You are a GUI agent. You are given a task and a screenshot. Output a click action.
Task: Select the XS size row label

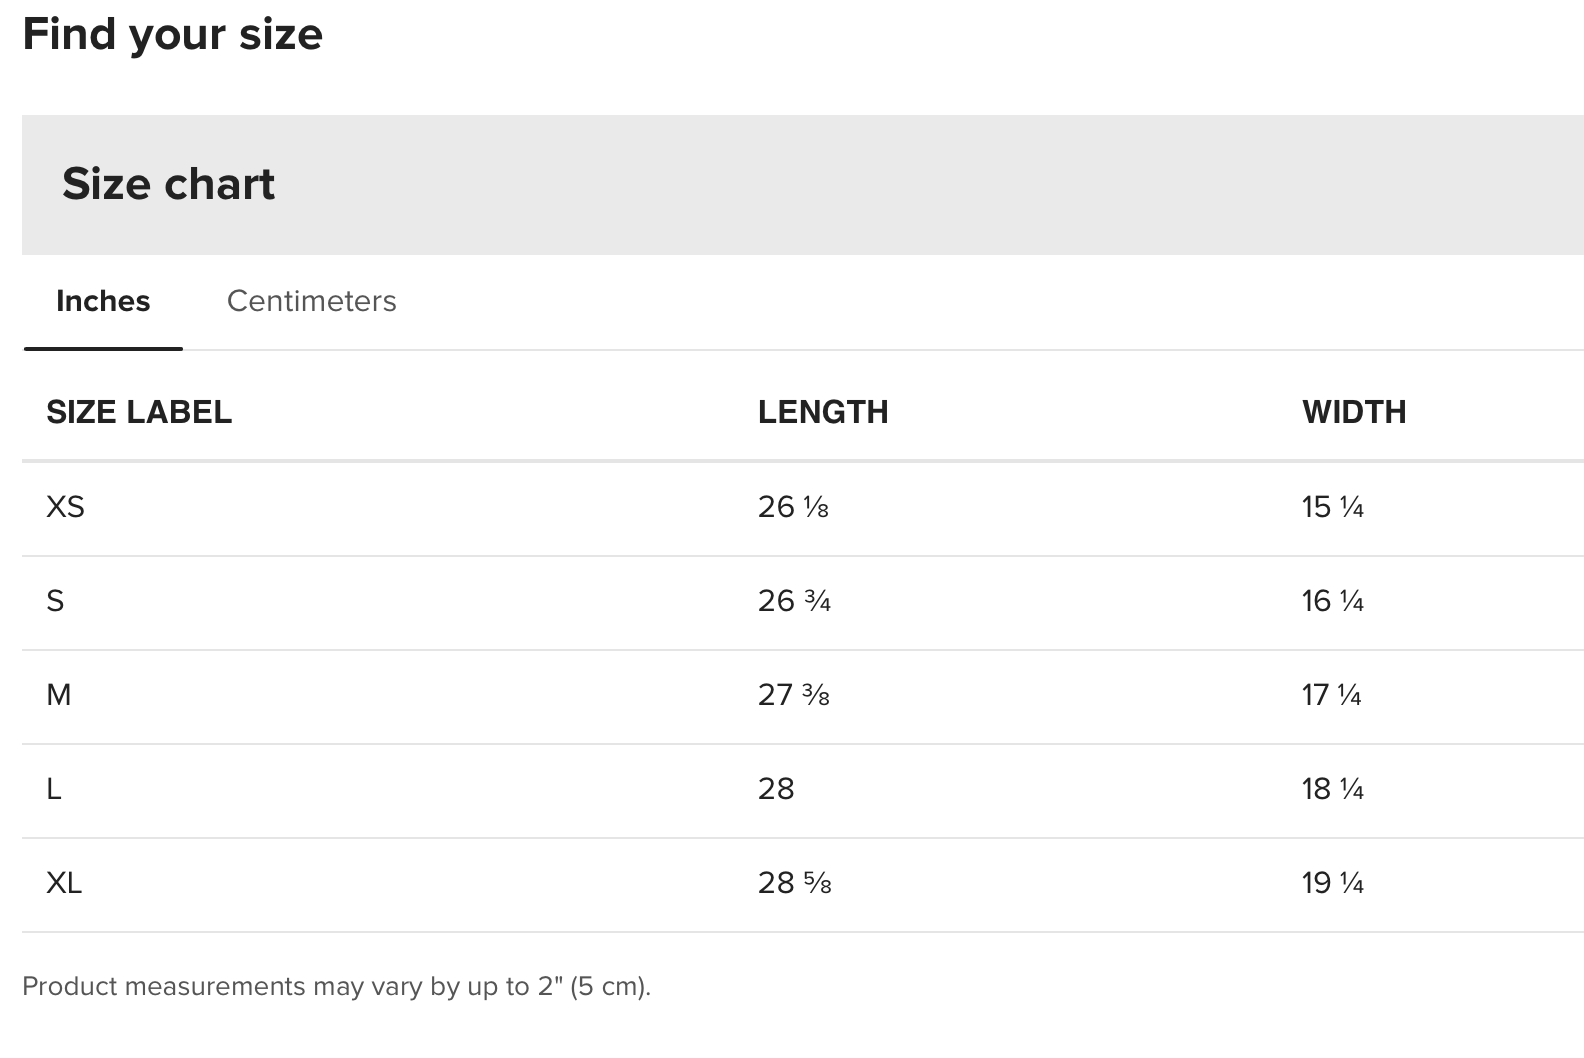65,507
